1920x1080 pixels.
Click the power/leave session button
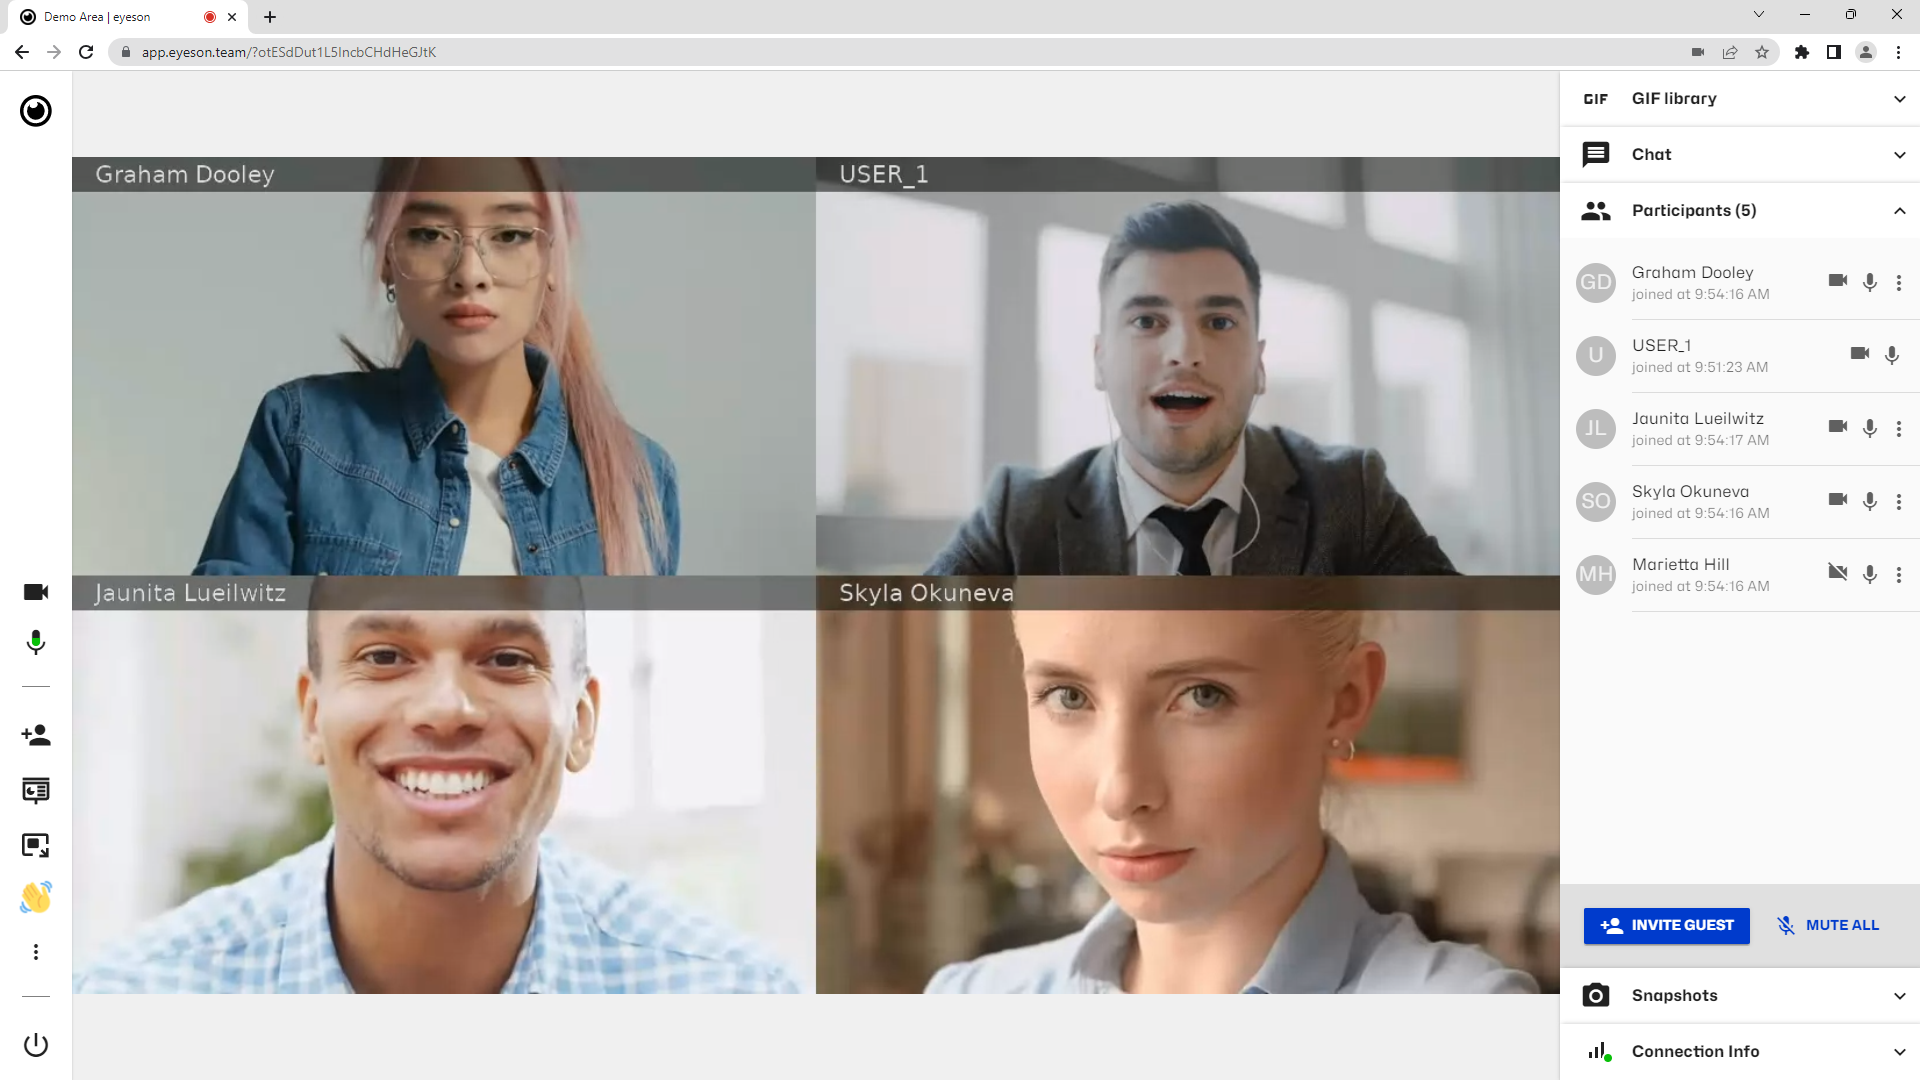tap(36, 1043)
